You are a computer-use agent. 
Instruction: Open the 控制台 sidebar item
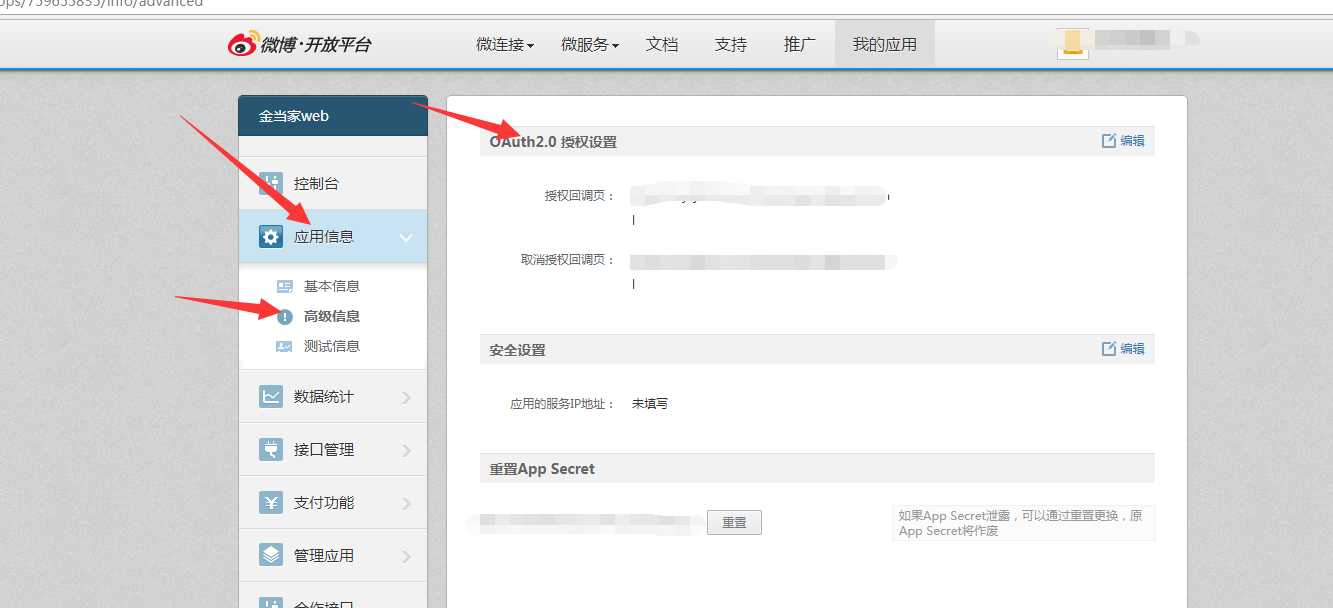[x=333, y=183]
